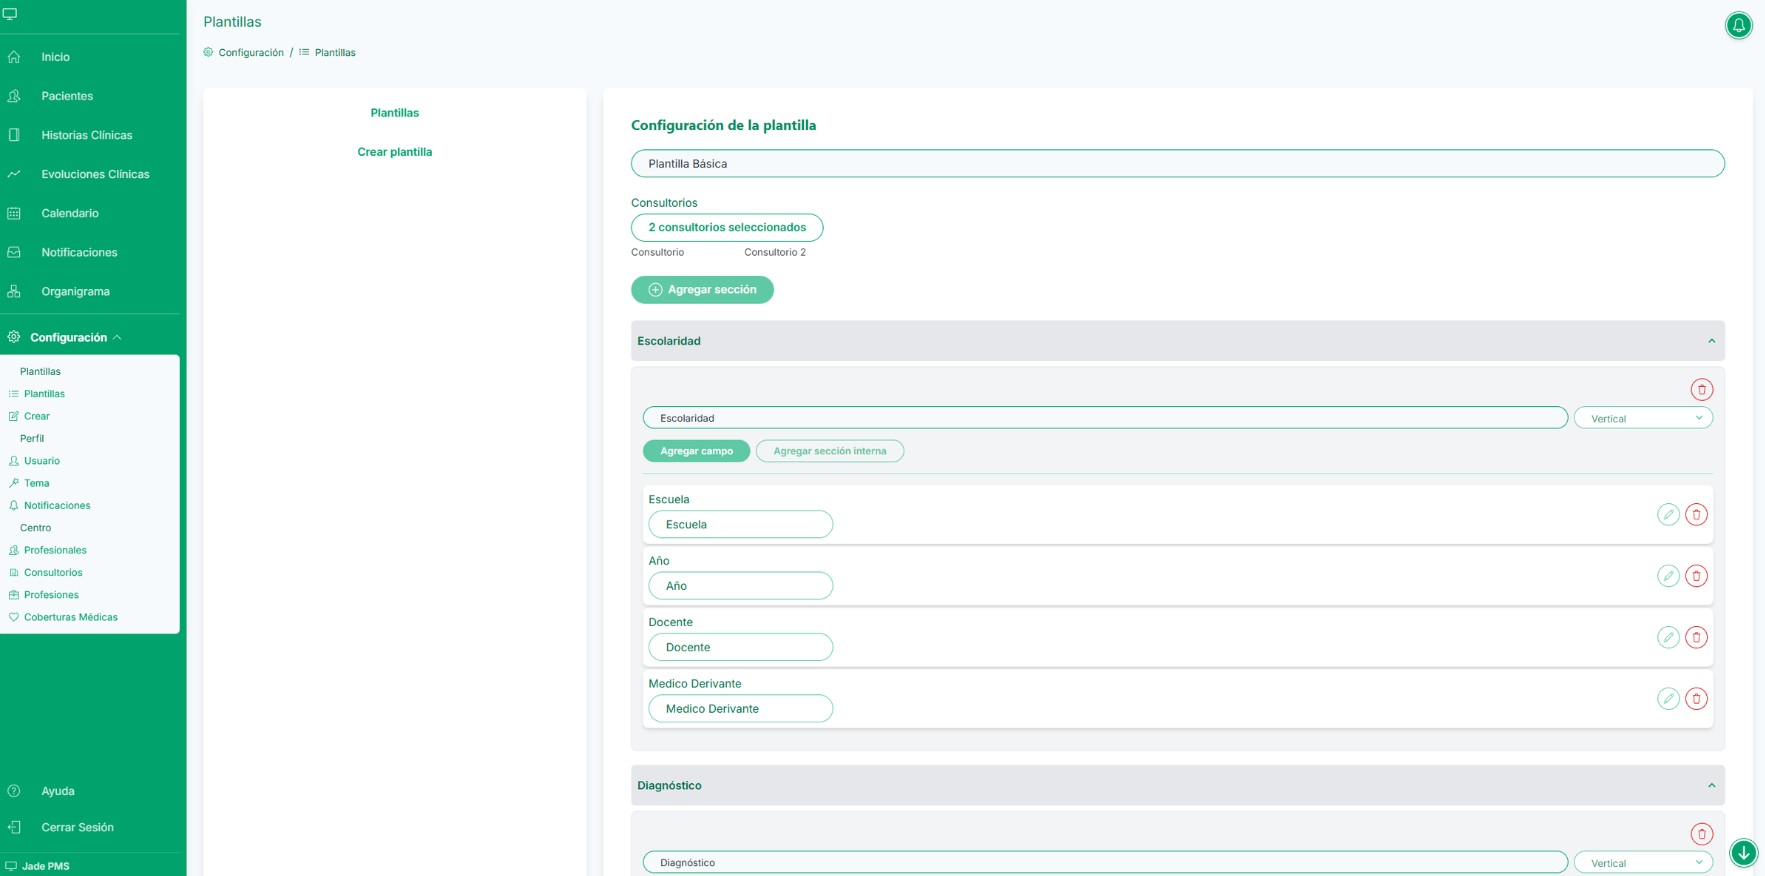This screenshot has width=1765, height=876.
Task: Open Consultorios submenu item
Action: tap(53, 572)
